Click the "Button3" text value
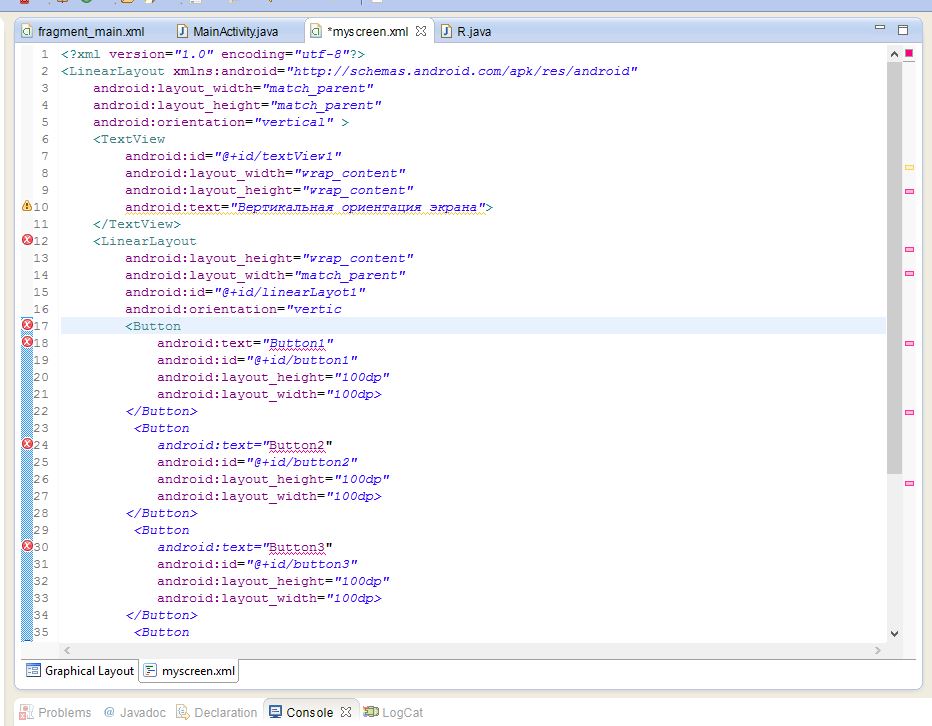Image resolution: width=932 pixels, height=726 pixels. pos(297,547)
